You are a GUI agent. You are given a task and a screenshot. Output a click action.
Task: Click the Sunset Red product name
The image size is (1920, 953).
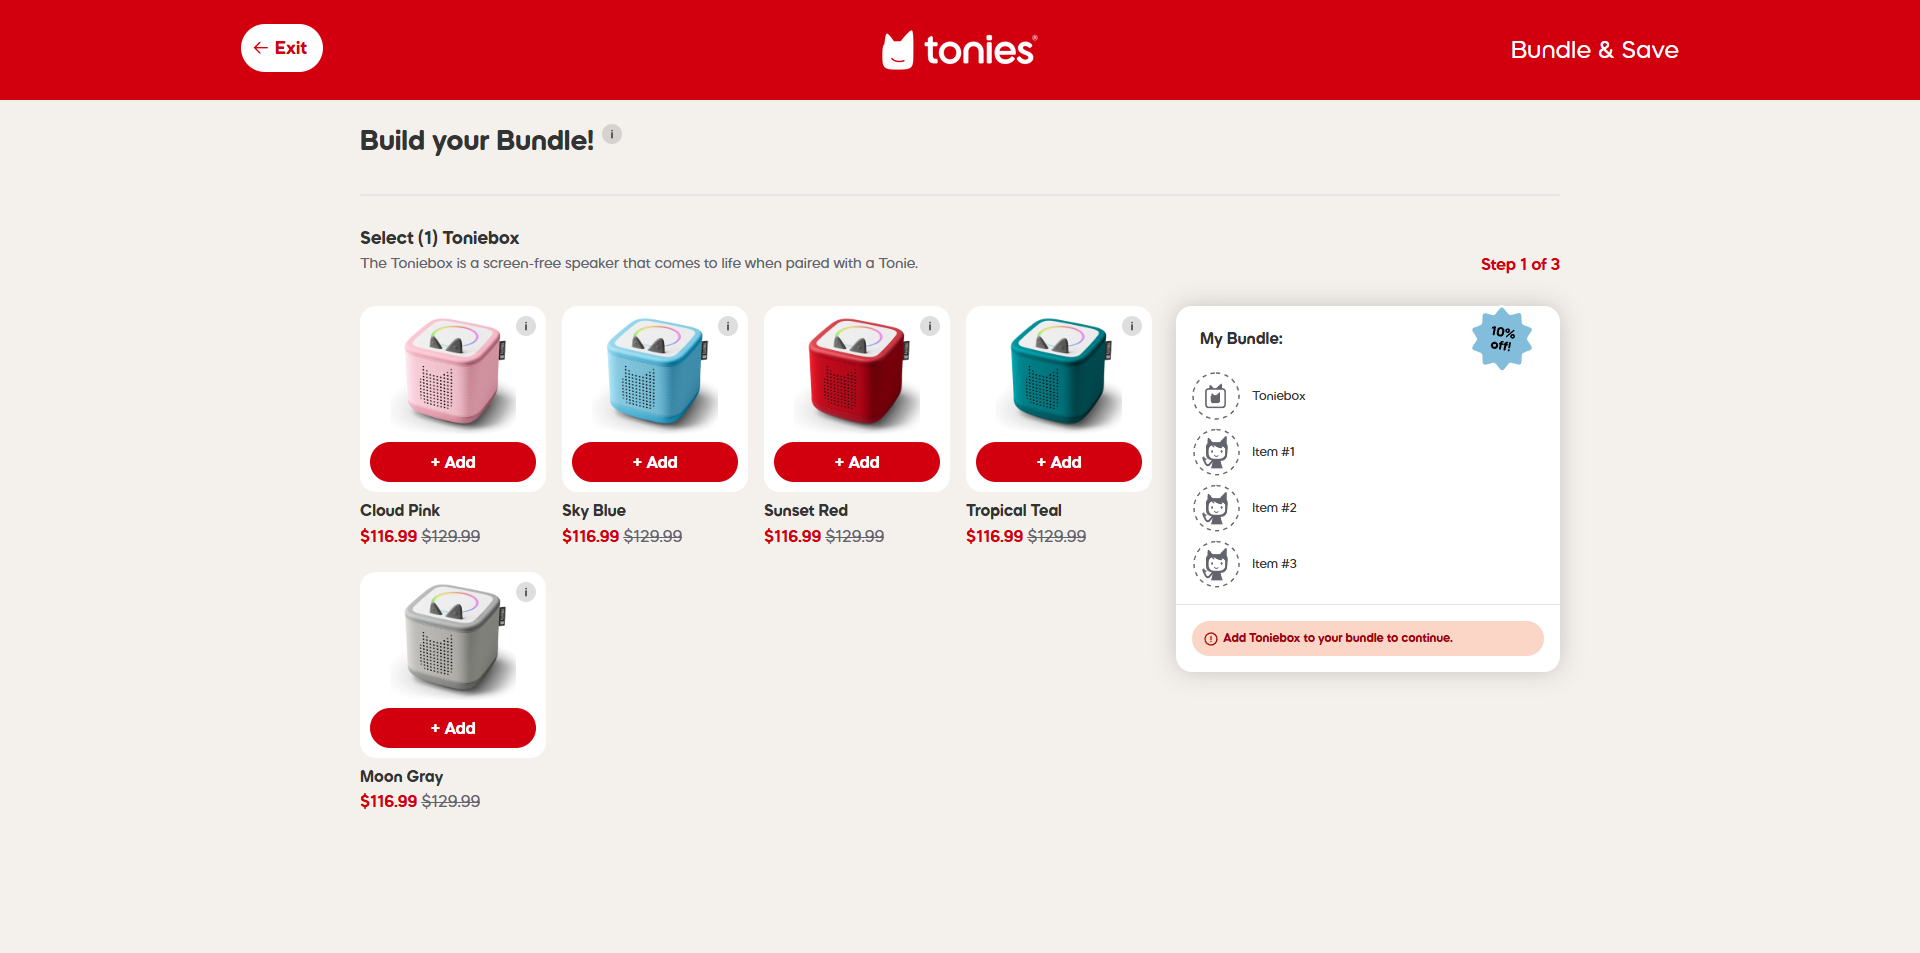806,510
